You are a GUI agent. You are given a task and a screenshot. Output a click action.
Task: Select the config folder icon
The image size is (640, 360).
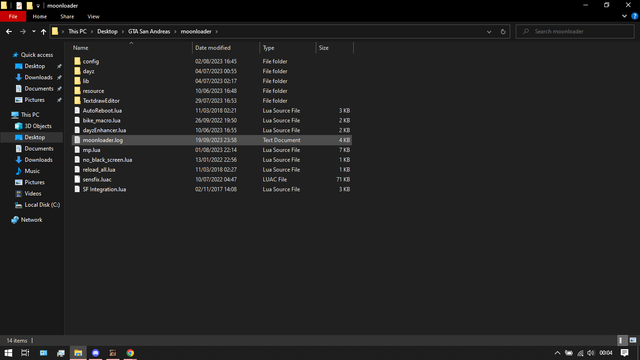[x=77, y=61]
